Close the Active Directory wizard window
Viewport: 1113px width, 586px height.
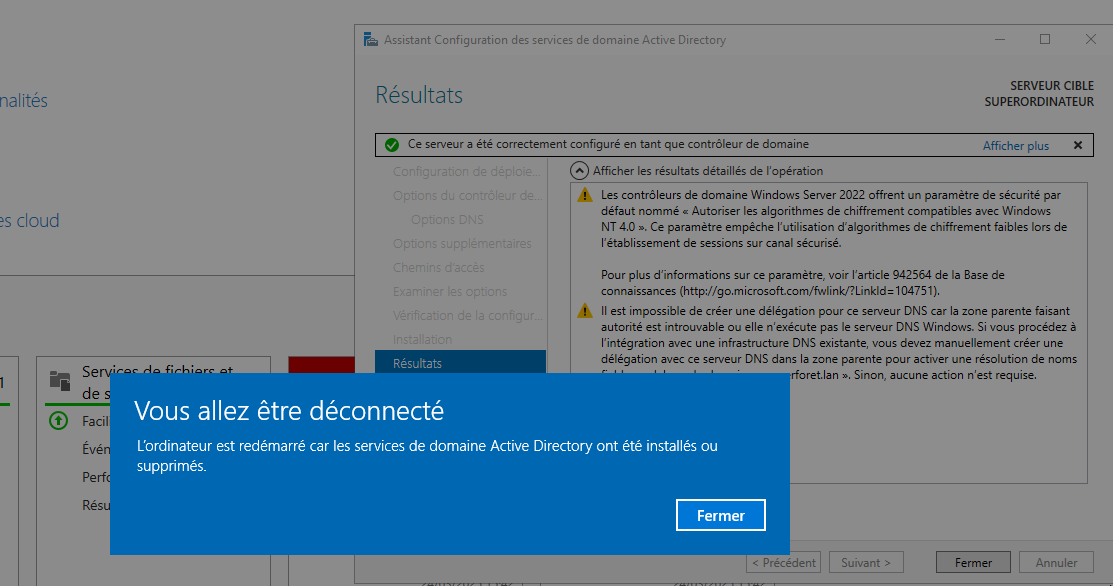coord(1090,40)
